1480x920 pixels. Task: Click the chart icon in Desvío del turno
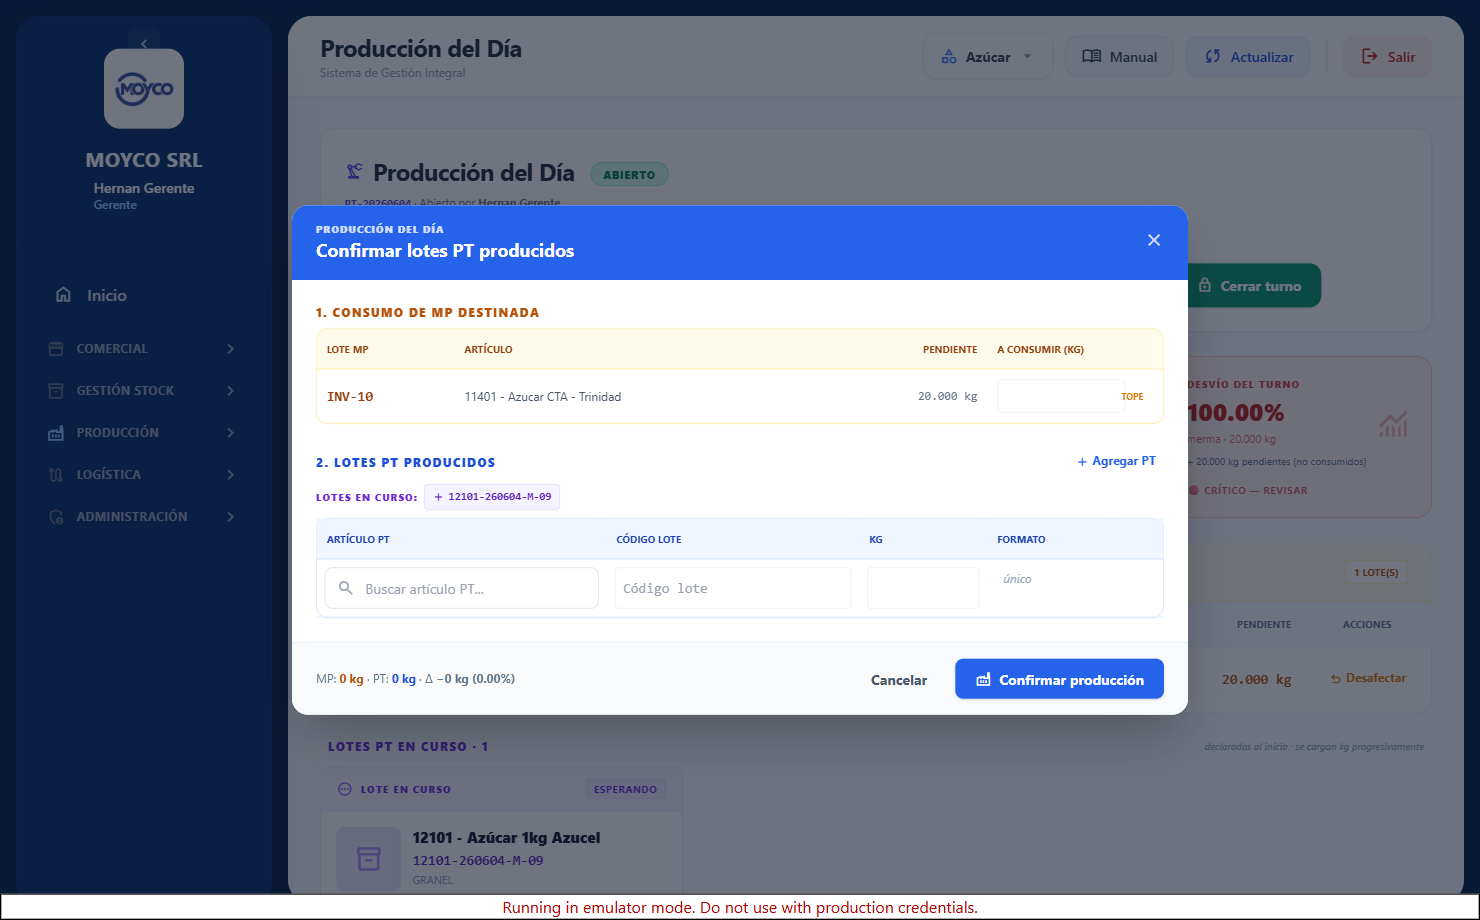[x=1393, y=424]
